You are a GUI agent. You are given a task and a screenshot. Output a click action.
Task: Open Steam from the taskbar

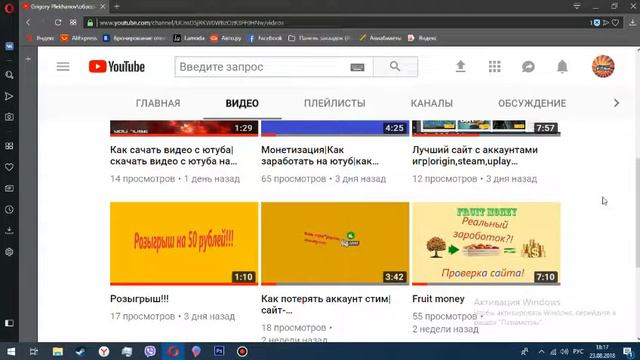point(80,351)
